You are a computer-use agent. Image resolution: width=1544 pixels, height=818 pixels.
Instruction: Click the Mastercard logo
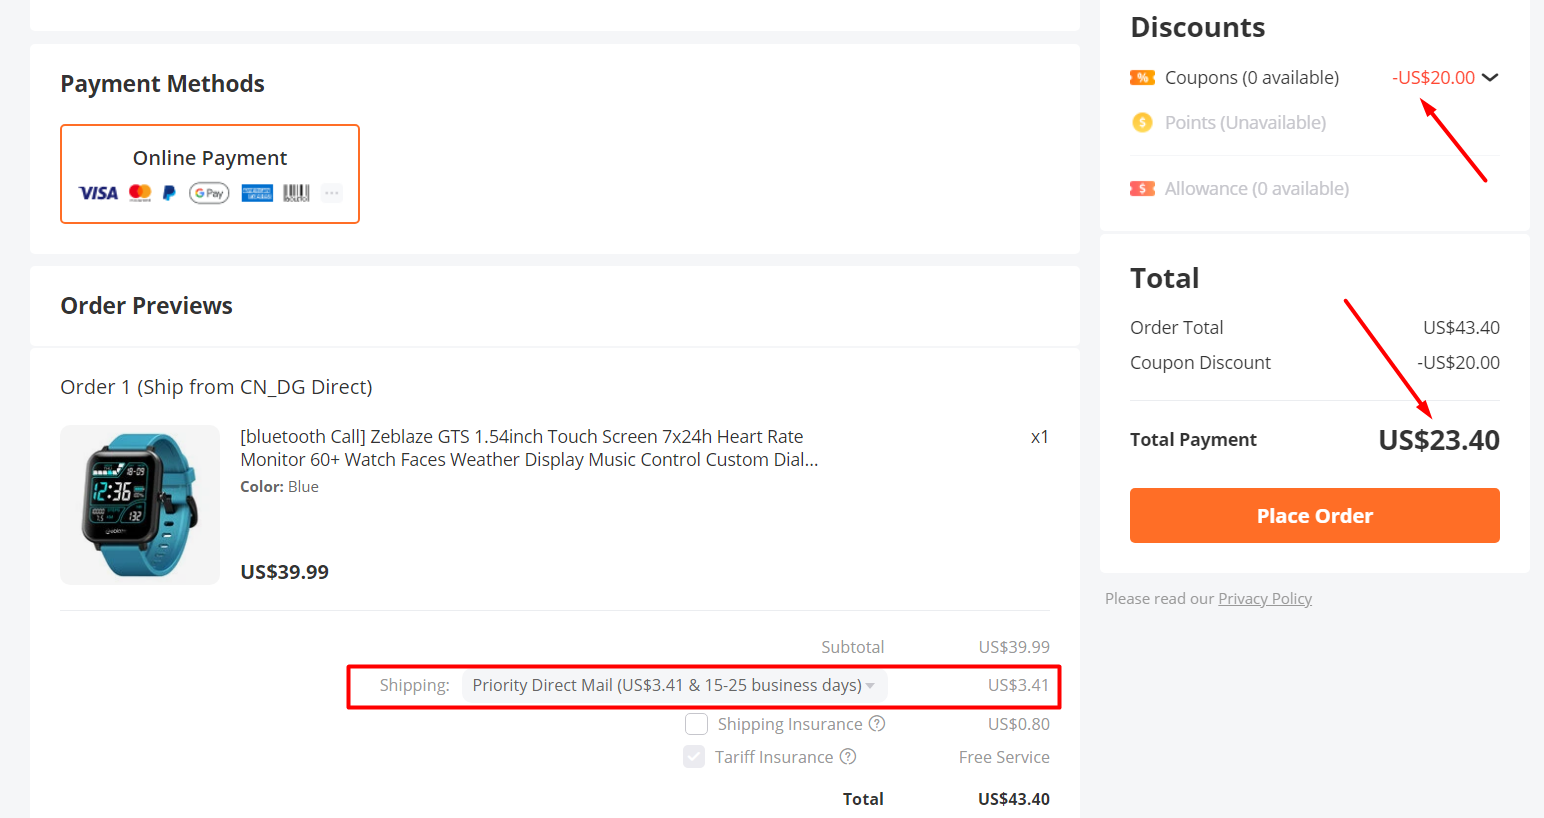[140, 192]
